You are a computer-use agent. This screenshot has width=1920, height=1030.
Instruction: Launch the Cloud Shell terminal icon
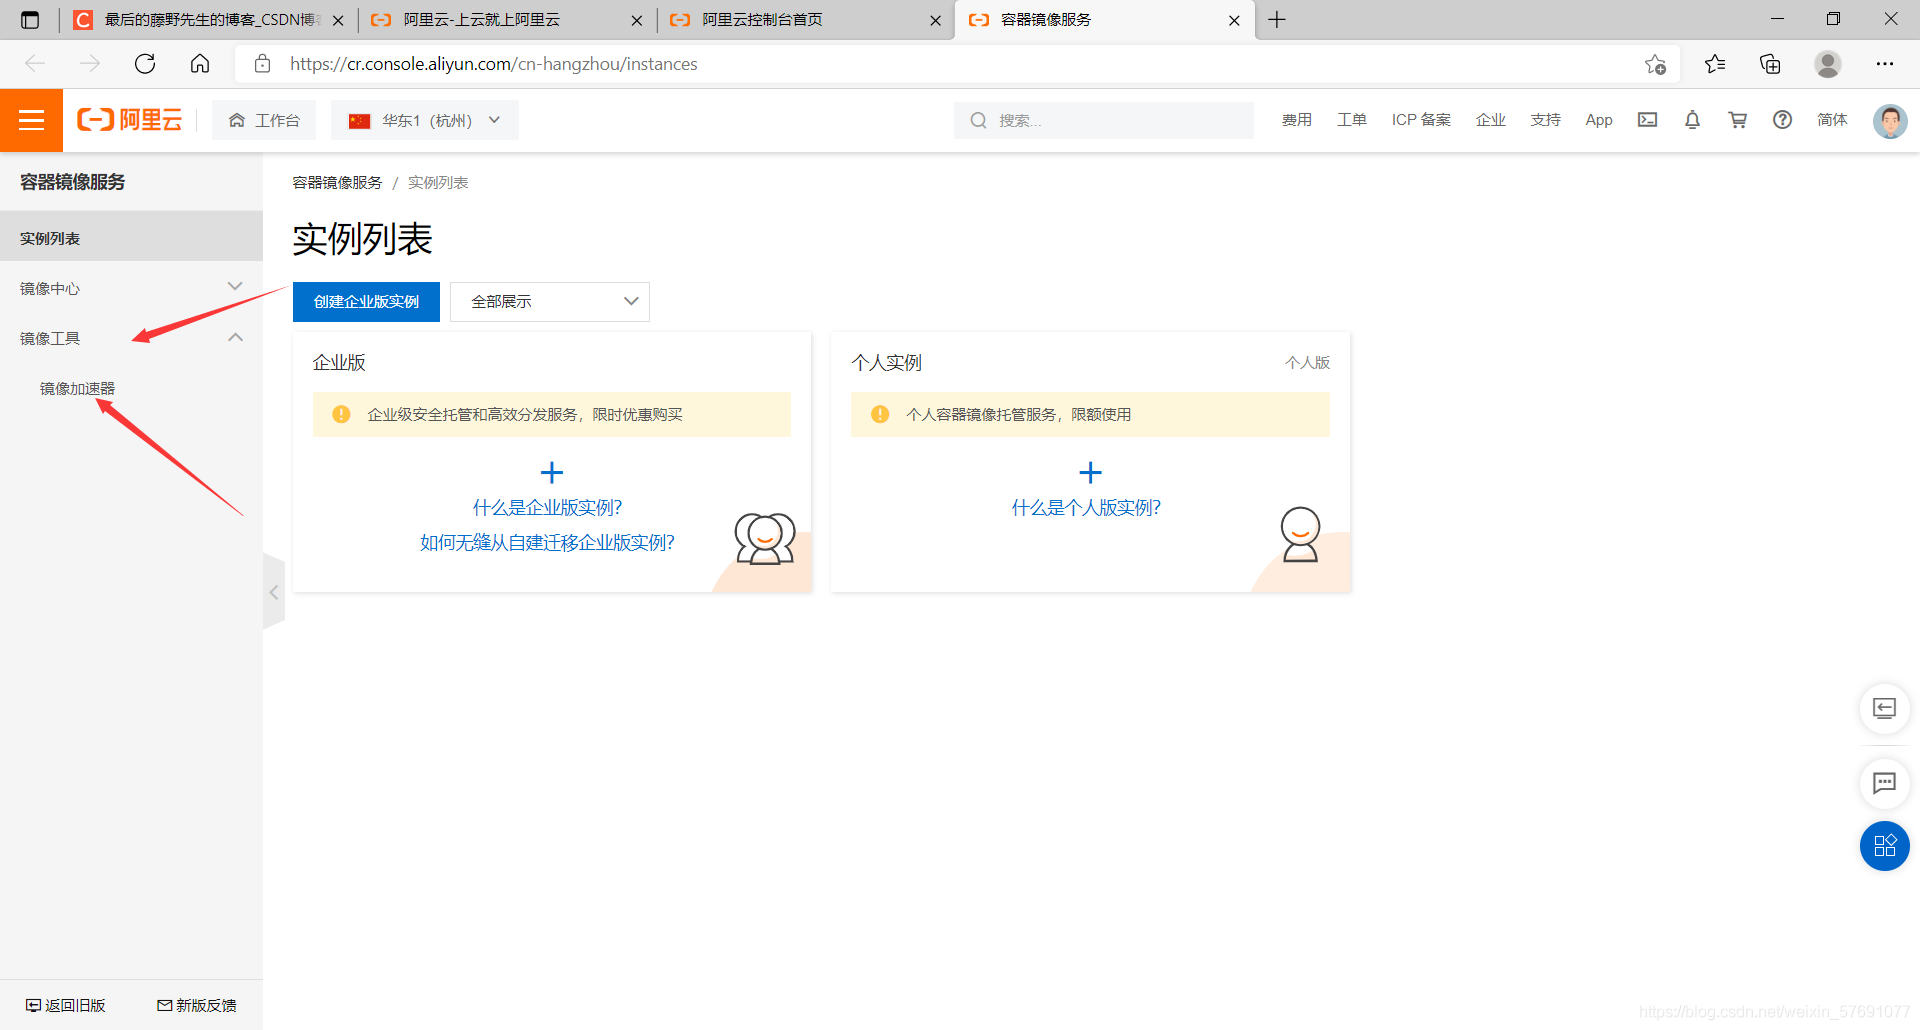1648,120
